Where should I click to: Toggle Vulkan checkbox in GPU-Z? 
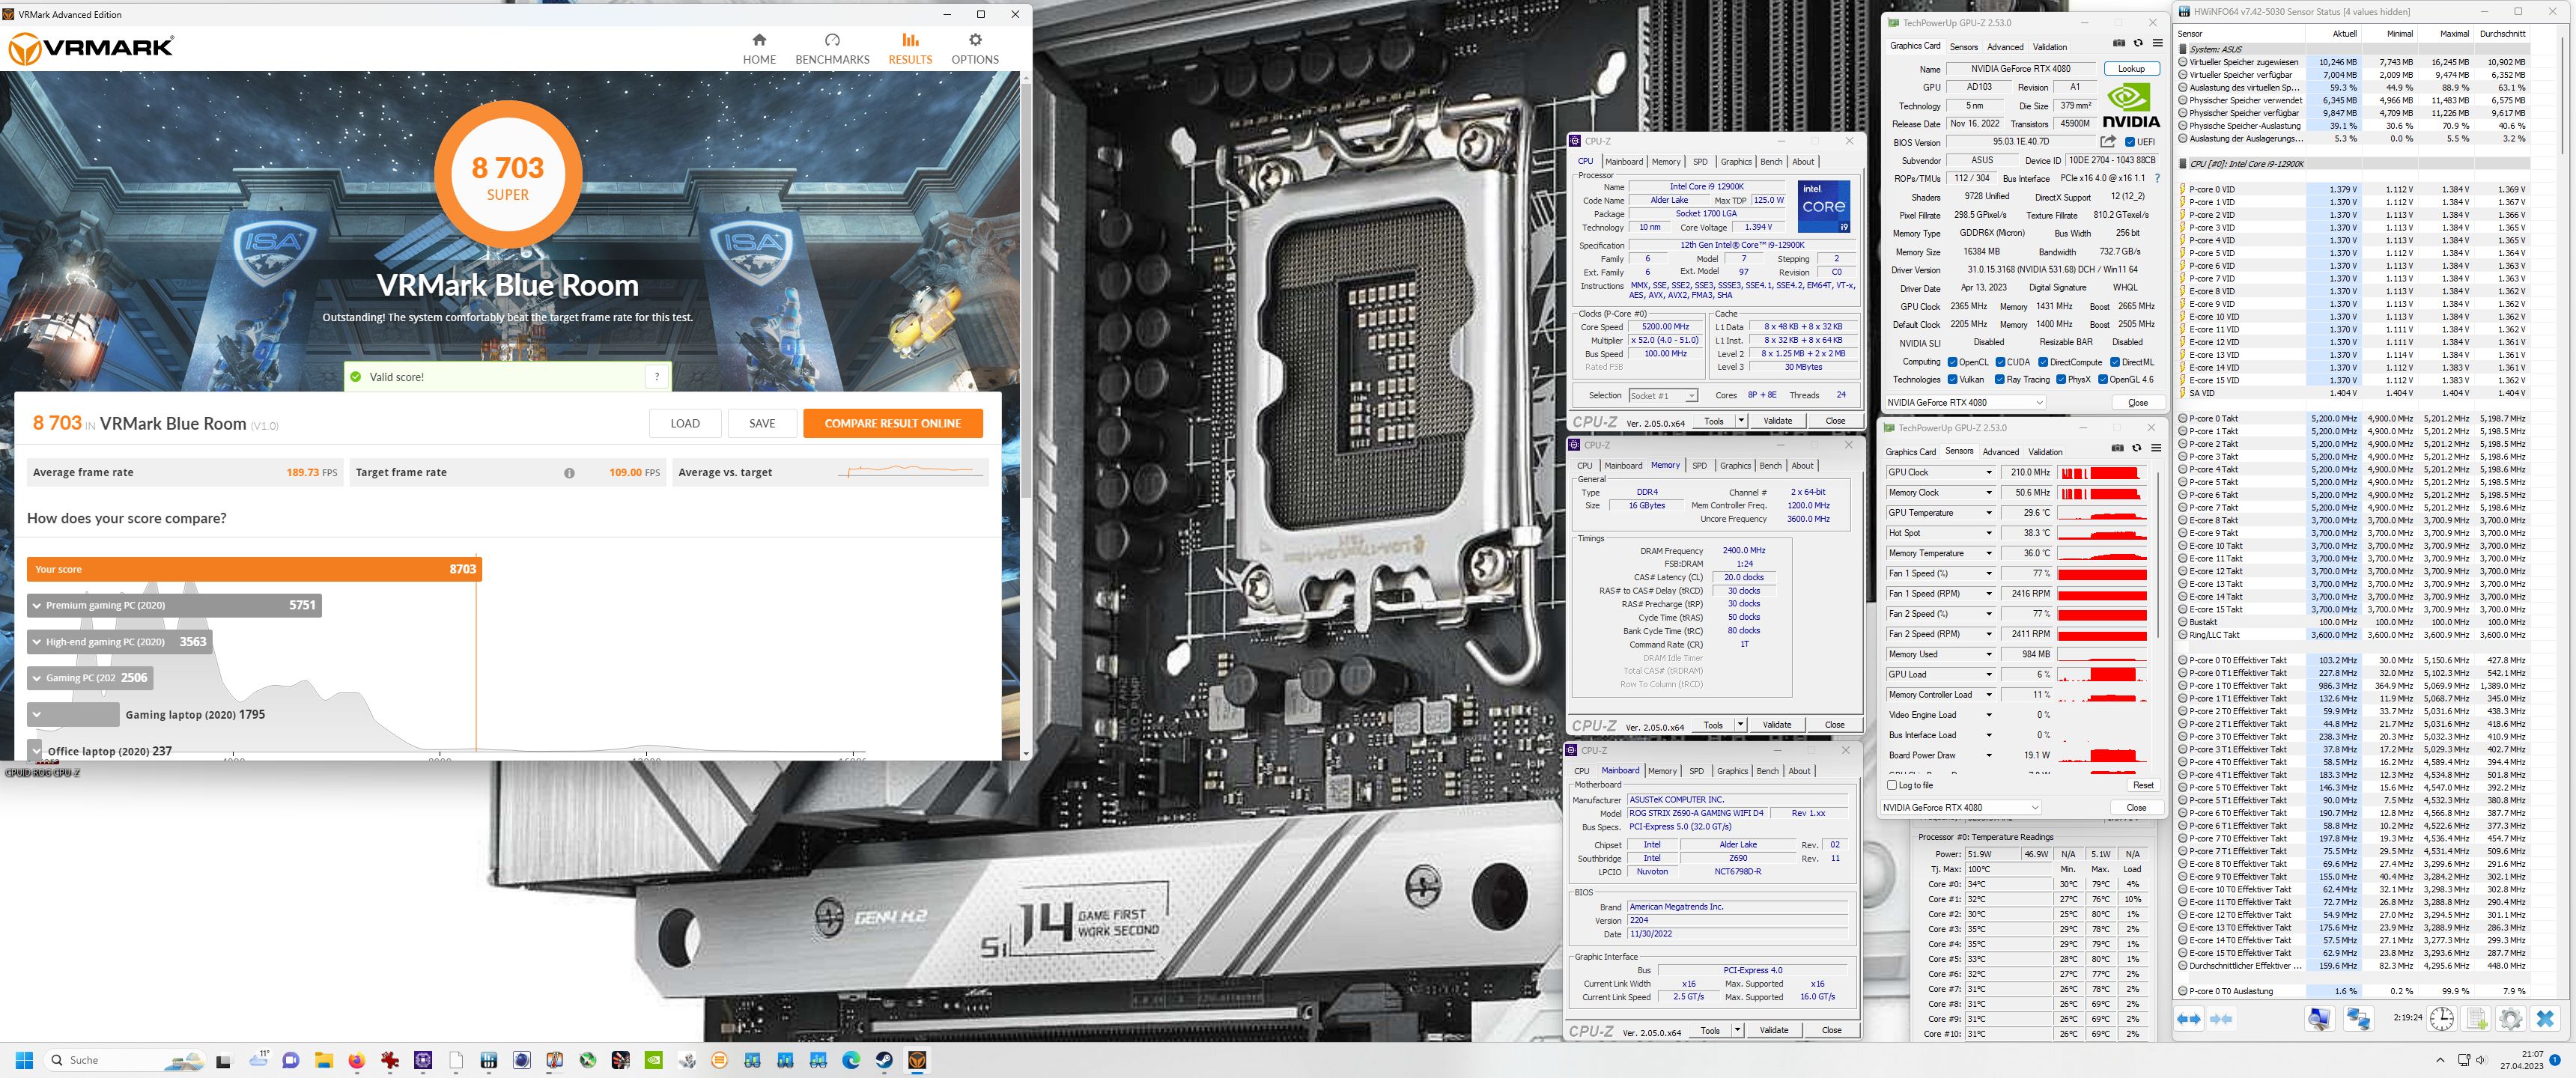[1952, 379]
